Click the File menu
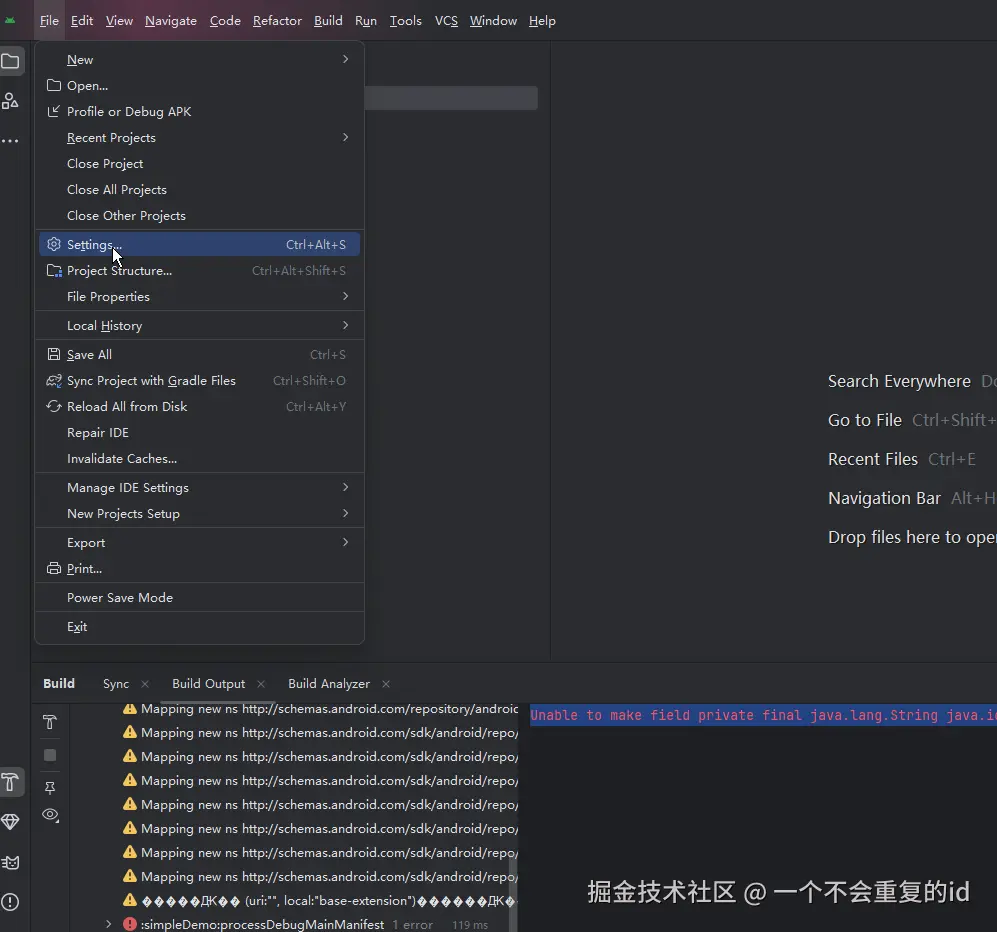The image size is (997, 932). coord(49,21)
